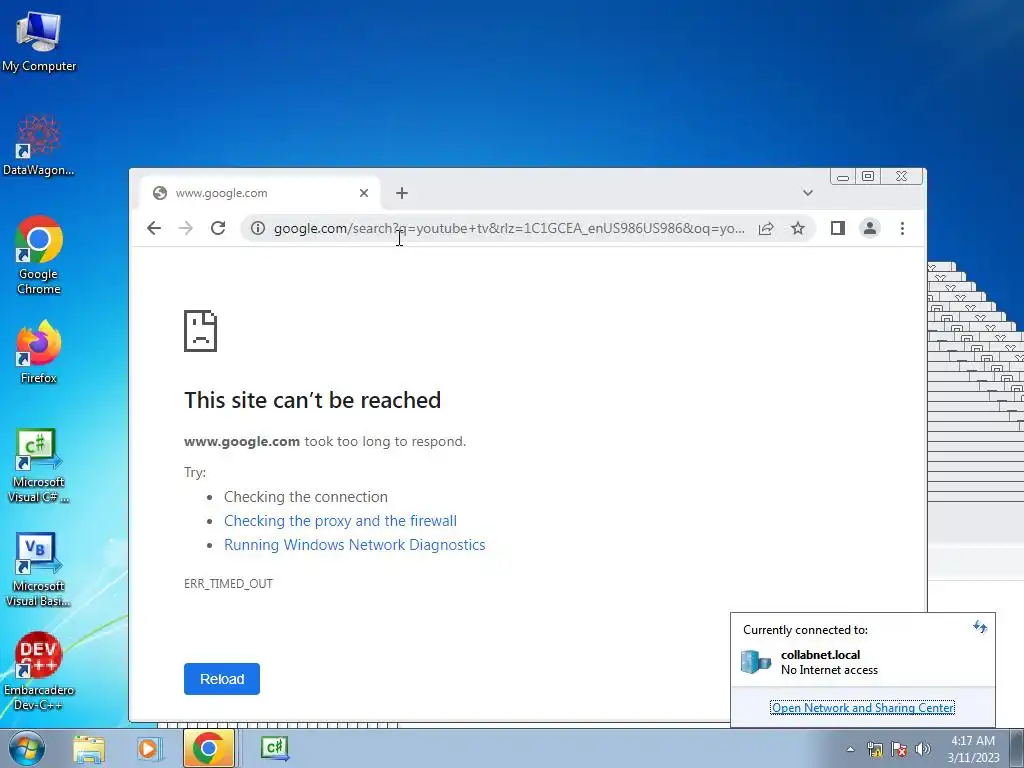This screenshot has width=1024, height=768.
Task: Bookmark this tab with the star icon
Action: [x=797, y=228]
